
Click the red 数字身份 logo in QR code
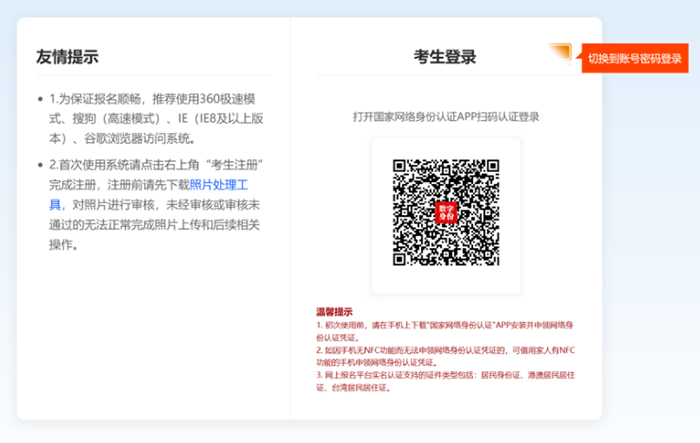[446, 211]
